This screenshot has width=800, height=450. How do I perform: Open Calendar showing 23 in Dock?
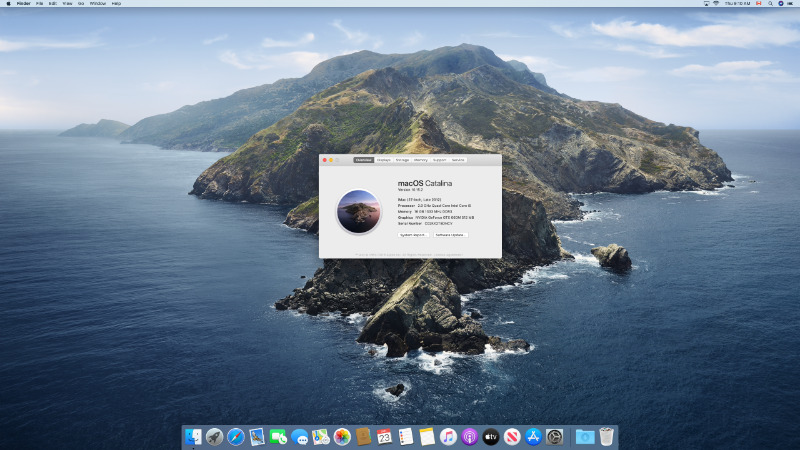(384, 437)
